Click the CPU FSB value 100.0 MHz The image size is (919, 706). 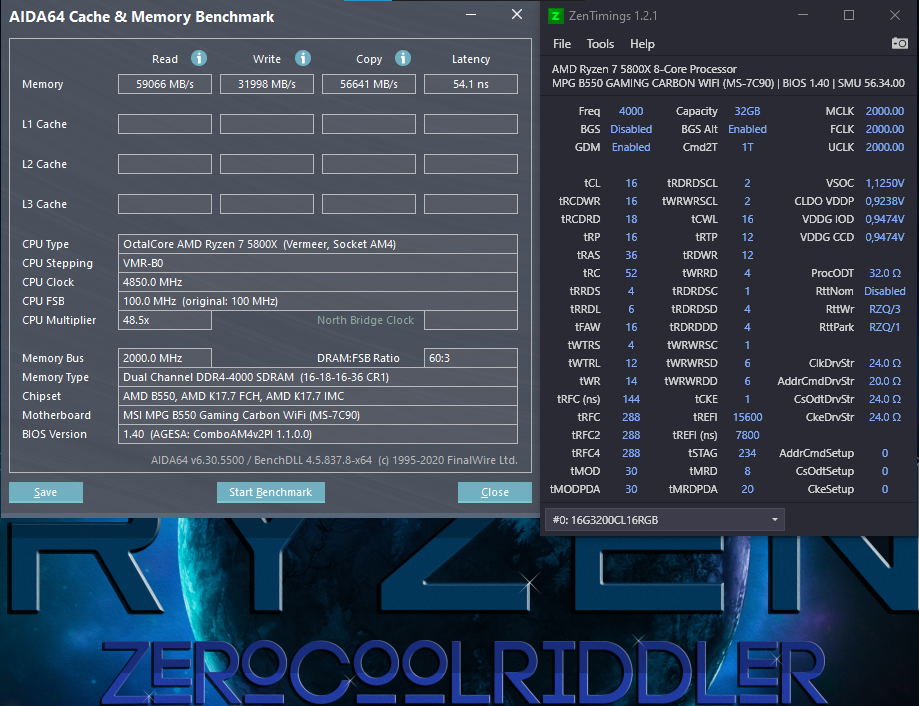318,301
